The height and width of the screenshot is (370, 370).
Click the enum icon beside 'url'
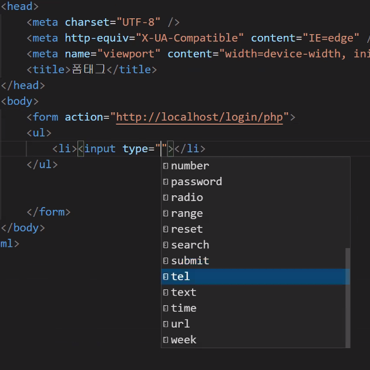coord(166,324)
